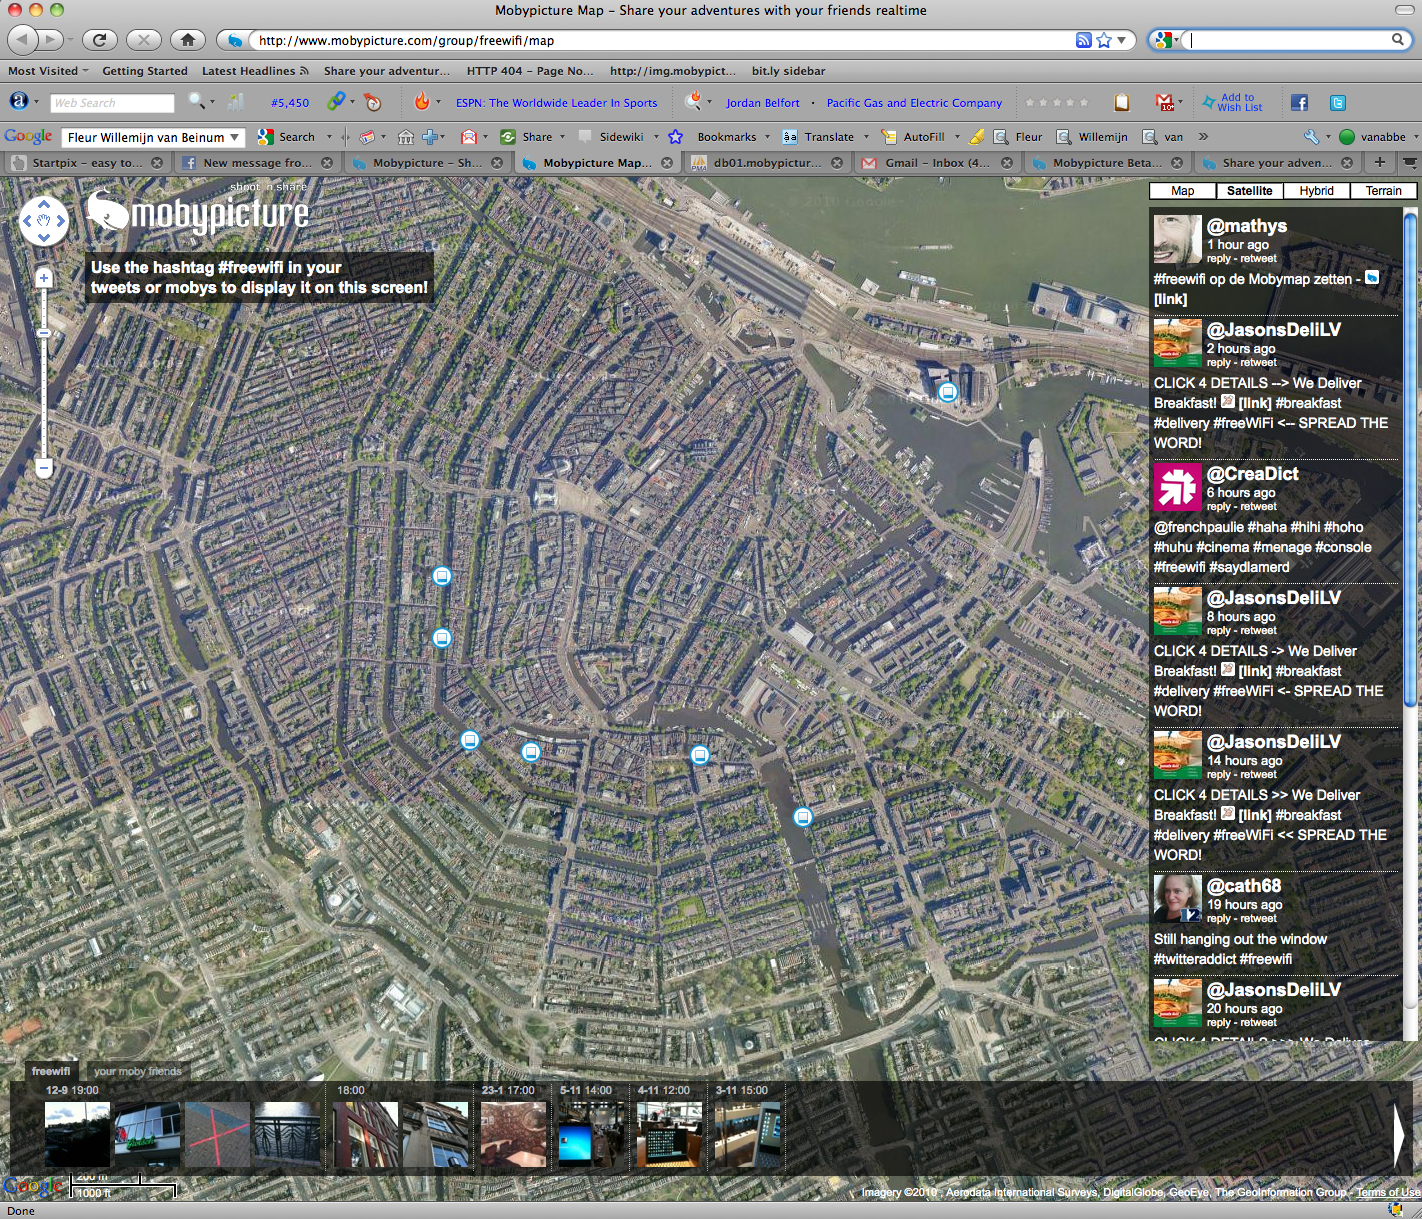The height and width of the screenshot is (1219, 1422).
Task: Bookmark page with star in address bar
Action: (x=1104, y=40)
